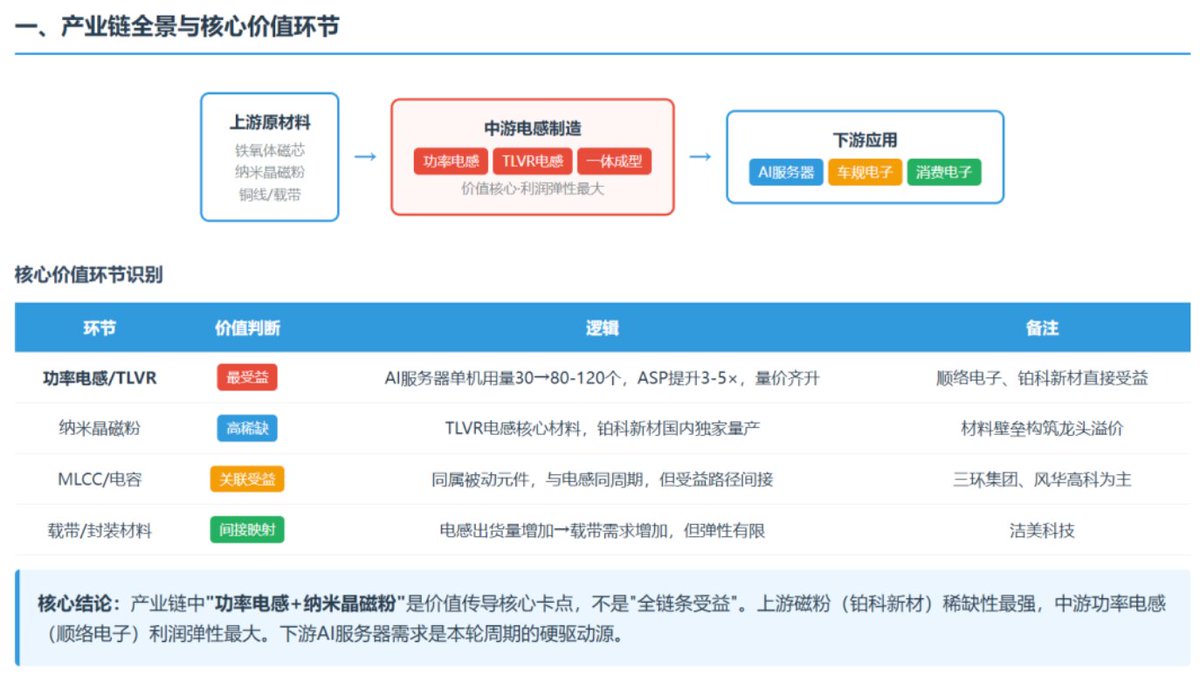Click the arrow between 上游 and 中游 boxes
Viewport: 1200px width, 676px height.
coord(366,157)
